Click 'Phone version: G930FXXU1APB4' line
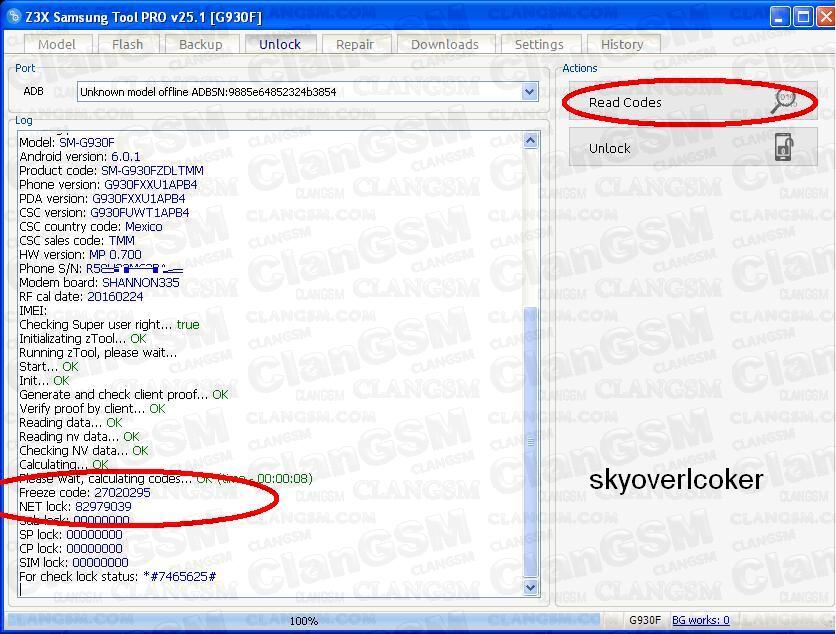The height and width of the screenshot is (634, 836). [108, 184]
